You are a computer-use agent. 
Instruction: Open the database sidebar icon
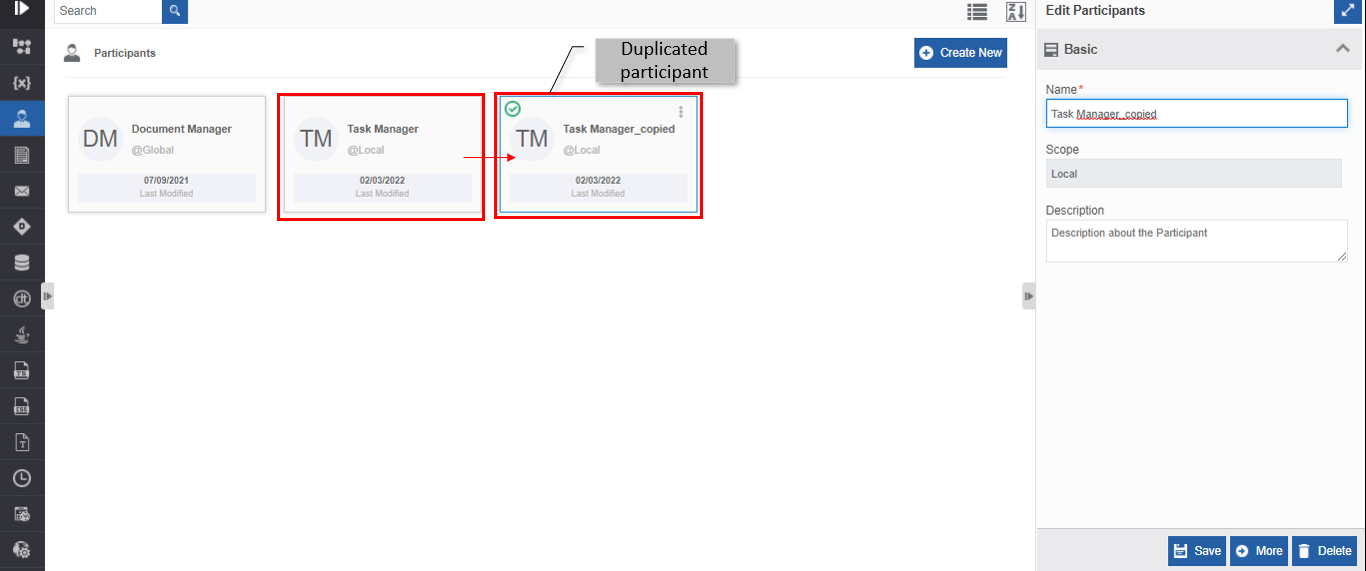click(22, 263)
